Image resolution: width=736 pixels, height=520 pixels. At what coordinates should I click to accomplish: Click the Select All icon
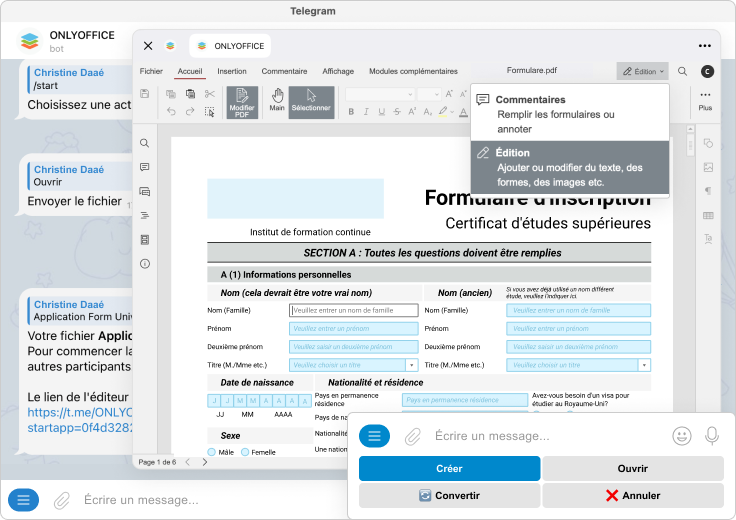click(210, 112)
